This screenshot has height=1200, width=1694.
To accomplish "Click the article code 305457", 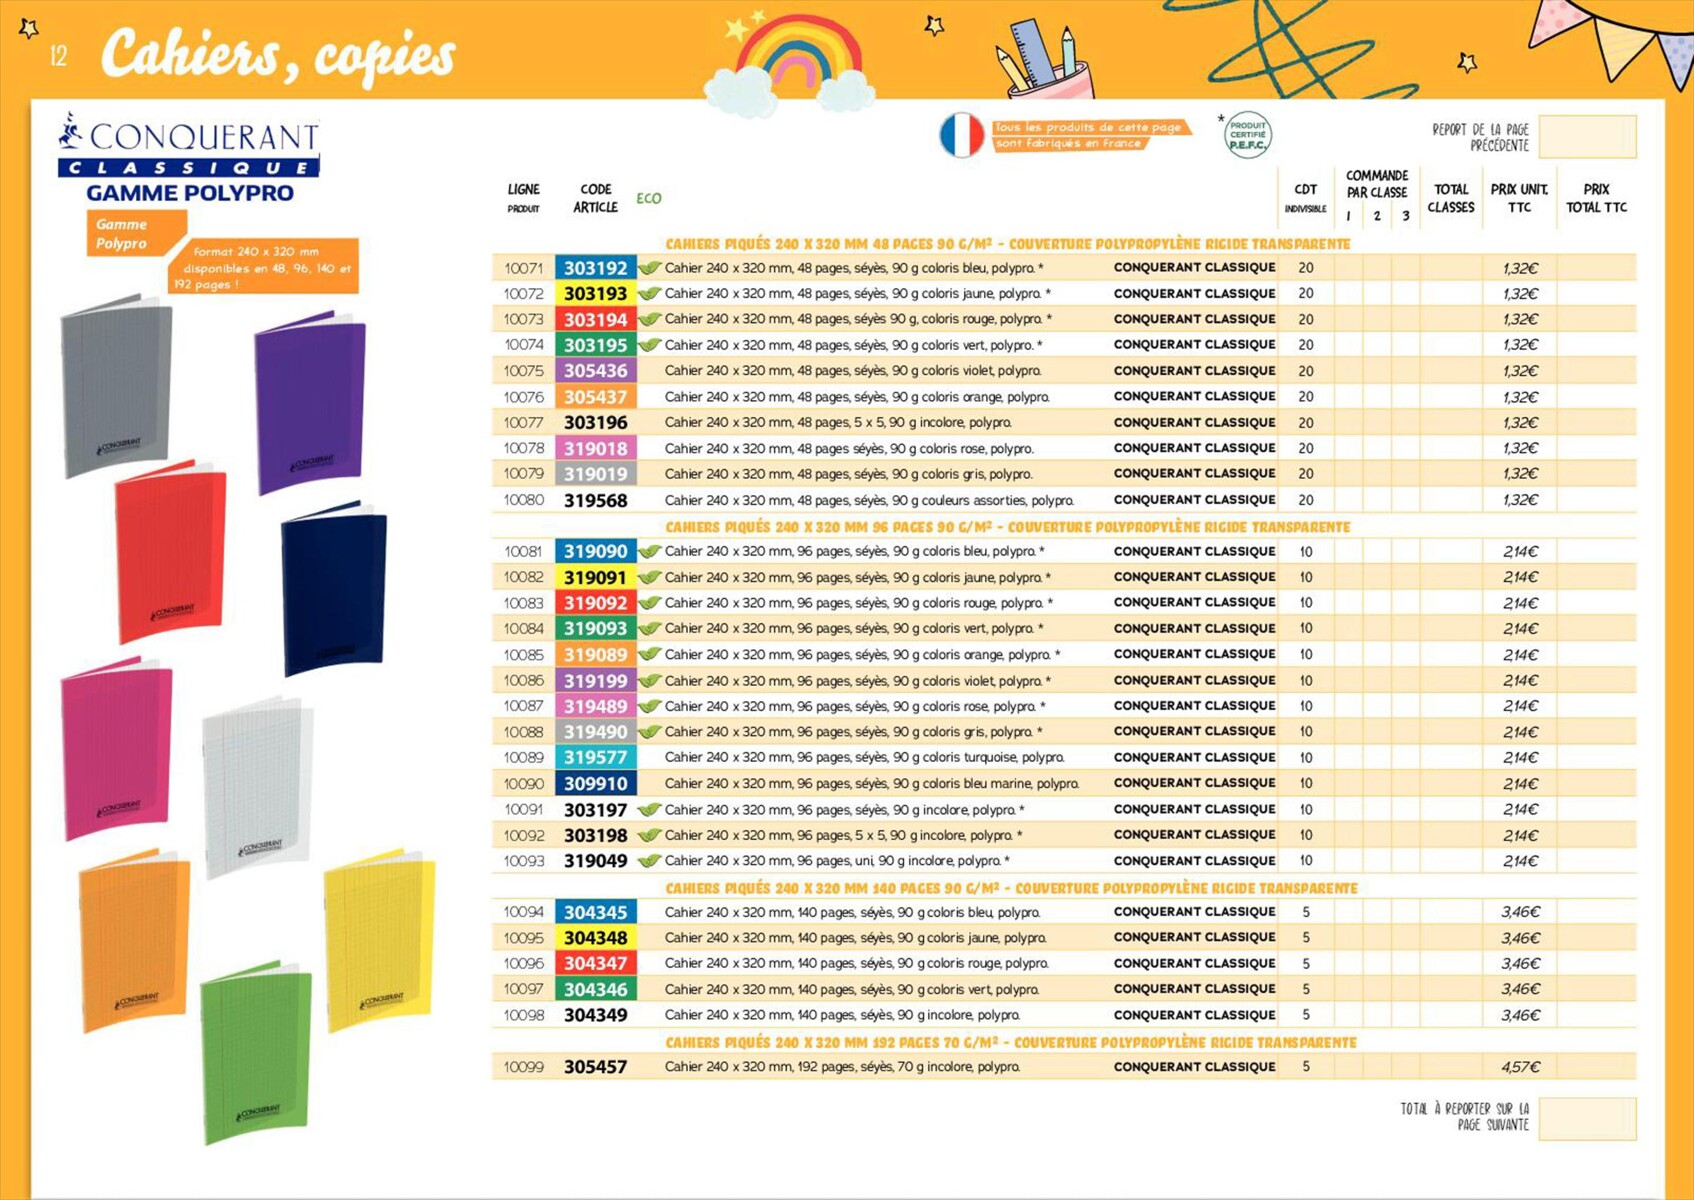I will 596,1067.
